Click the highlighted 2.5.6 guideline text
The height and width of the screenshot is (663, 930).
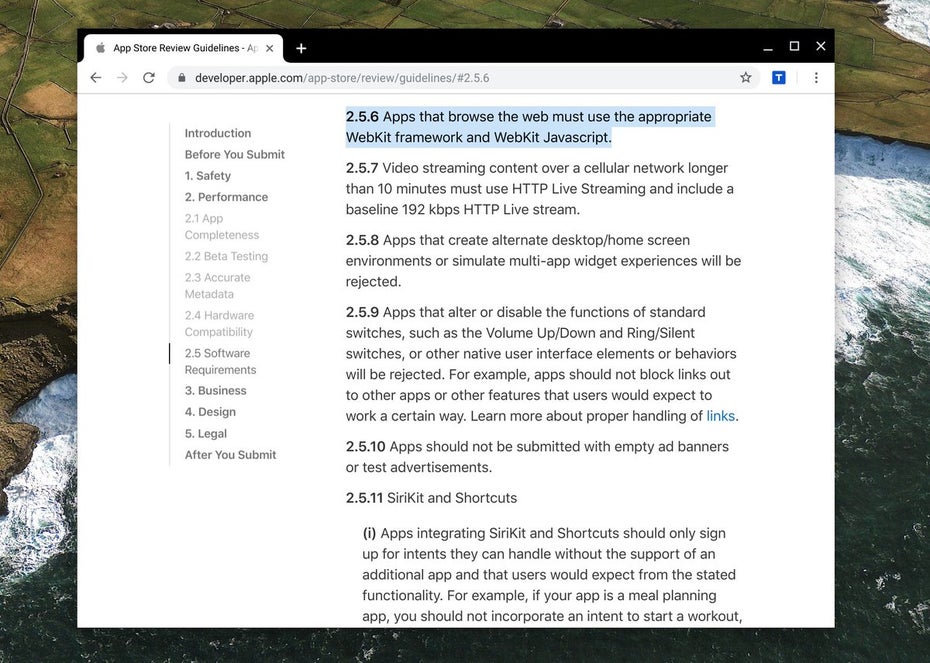[530, 127]
